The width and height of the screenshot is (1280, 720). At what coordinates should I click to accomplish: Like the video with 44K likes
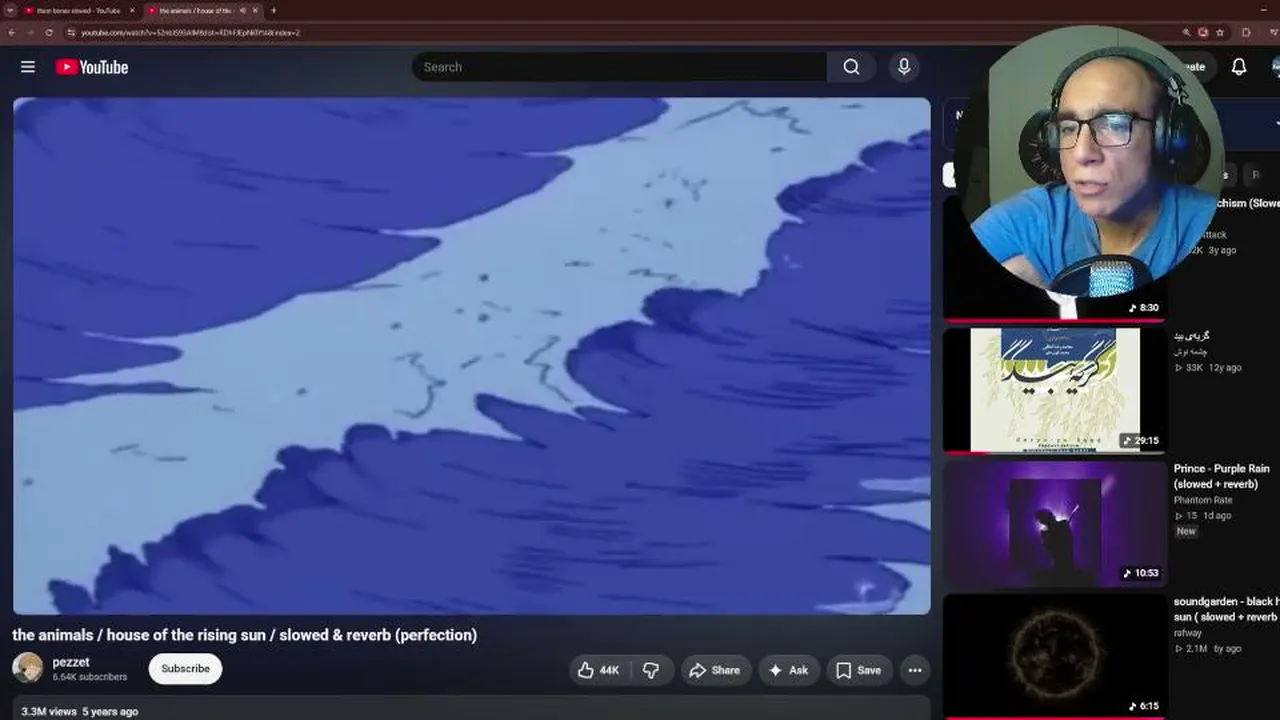click(599, 670)
